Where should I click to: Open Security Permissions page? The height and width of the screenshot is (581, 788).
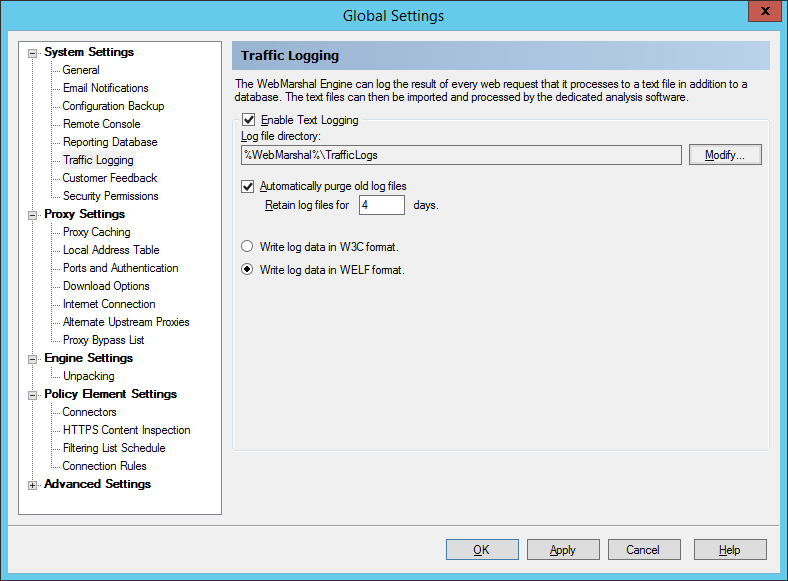(x=111, y=196)
